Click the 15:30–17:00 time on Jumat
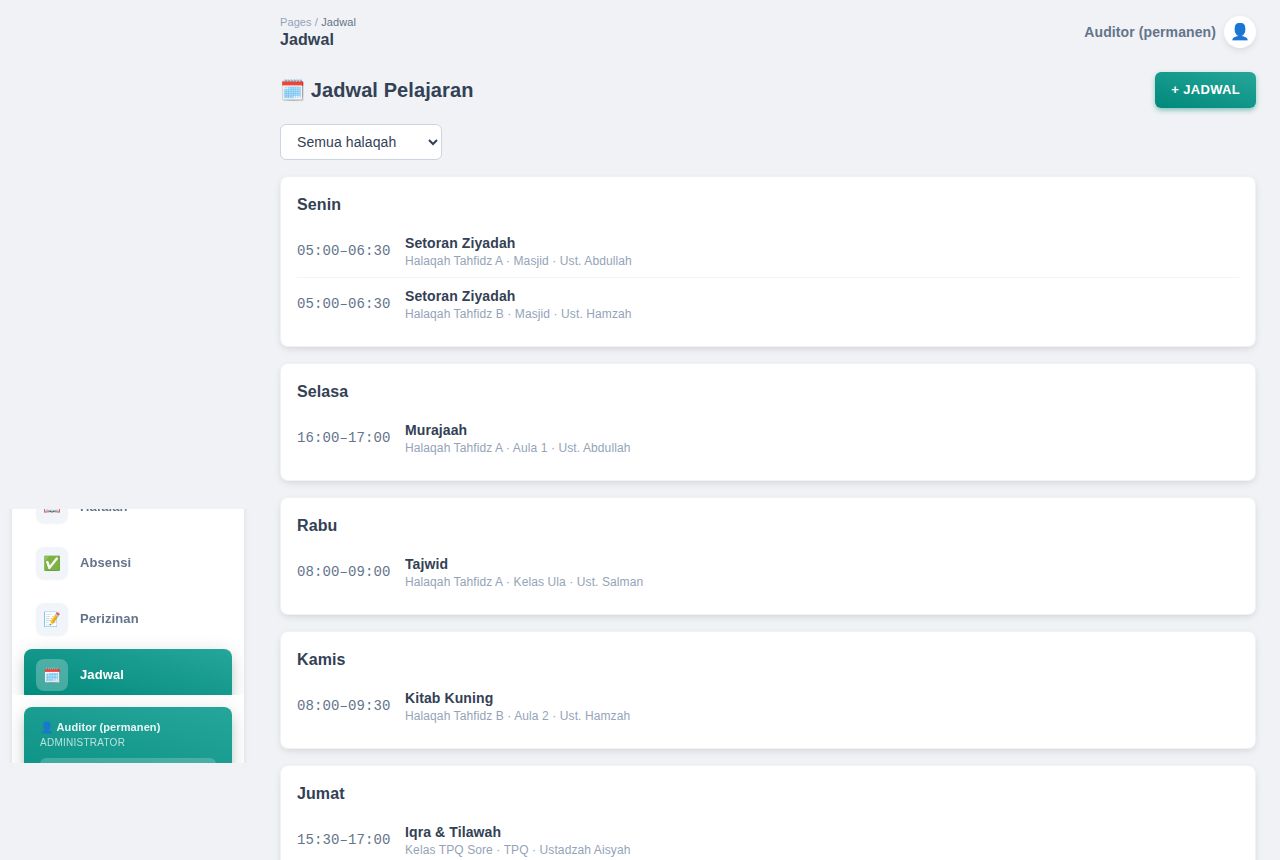This screenshot has width=1280, height=860. click(344, 840)
